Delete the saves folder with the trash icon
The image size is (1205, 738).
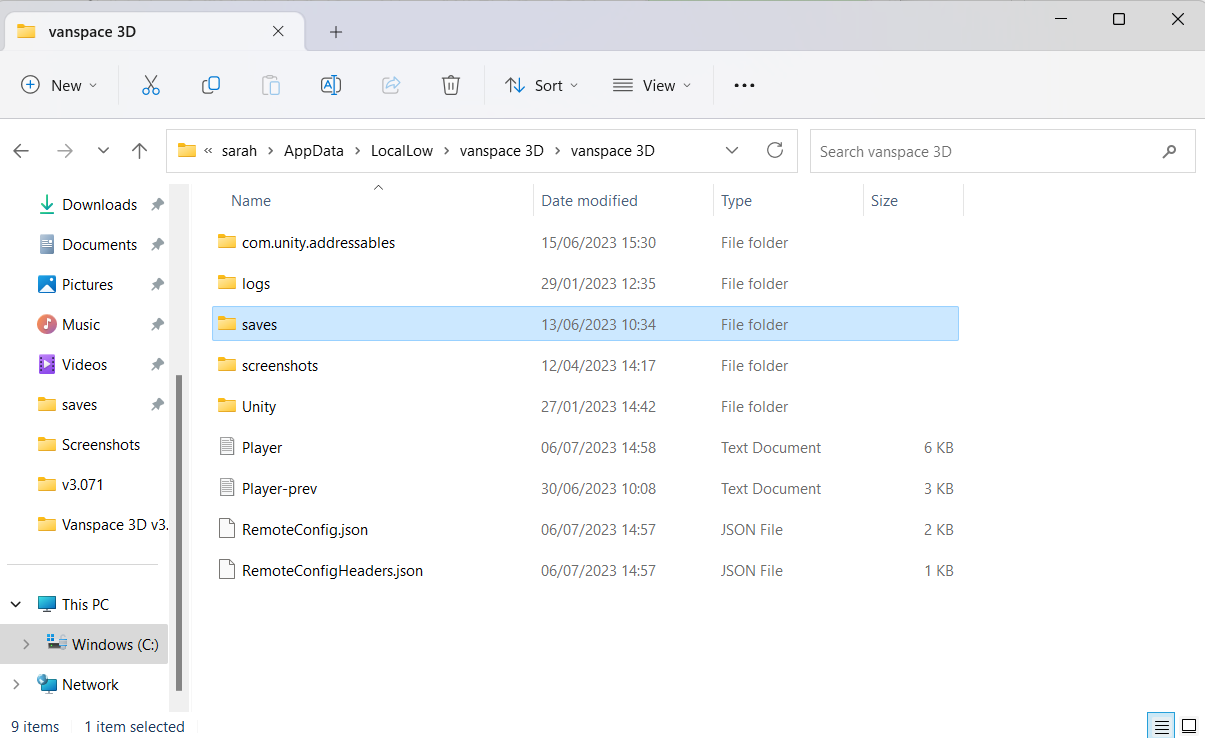coord(450,85)
